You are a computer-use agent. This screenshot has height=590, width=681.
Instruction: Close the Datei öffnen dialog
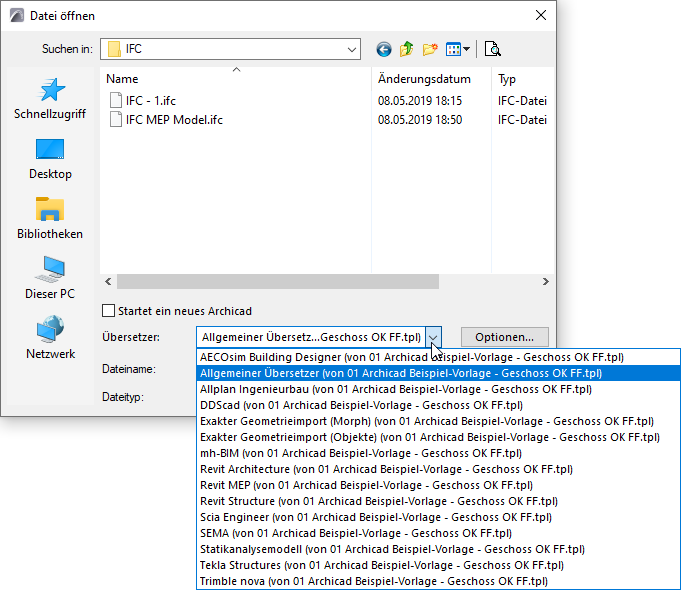pos(541,16)
